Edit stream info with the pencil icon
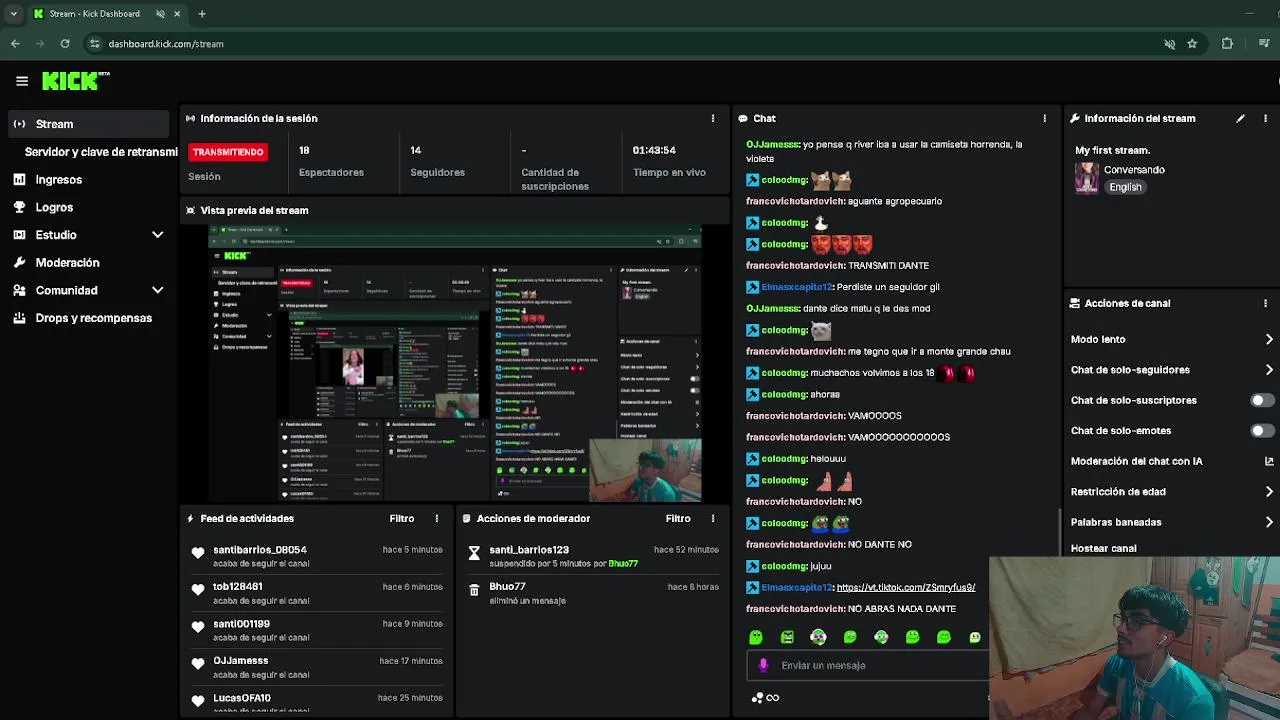 pyautogui.click(x=1240, y=118)
